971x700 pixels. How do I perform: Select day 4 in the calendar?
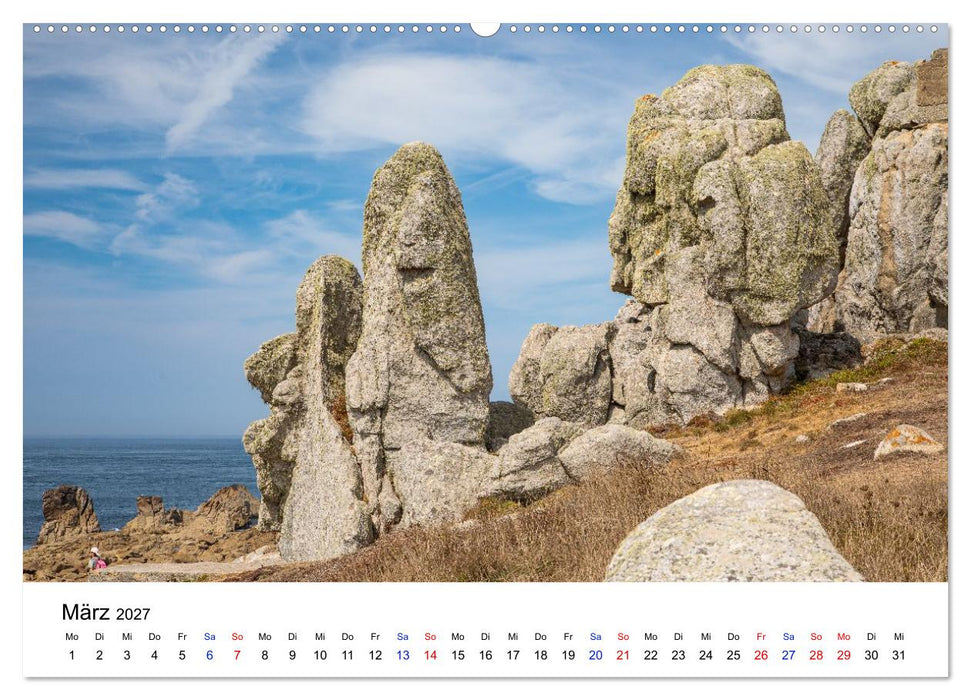point(154,655)
